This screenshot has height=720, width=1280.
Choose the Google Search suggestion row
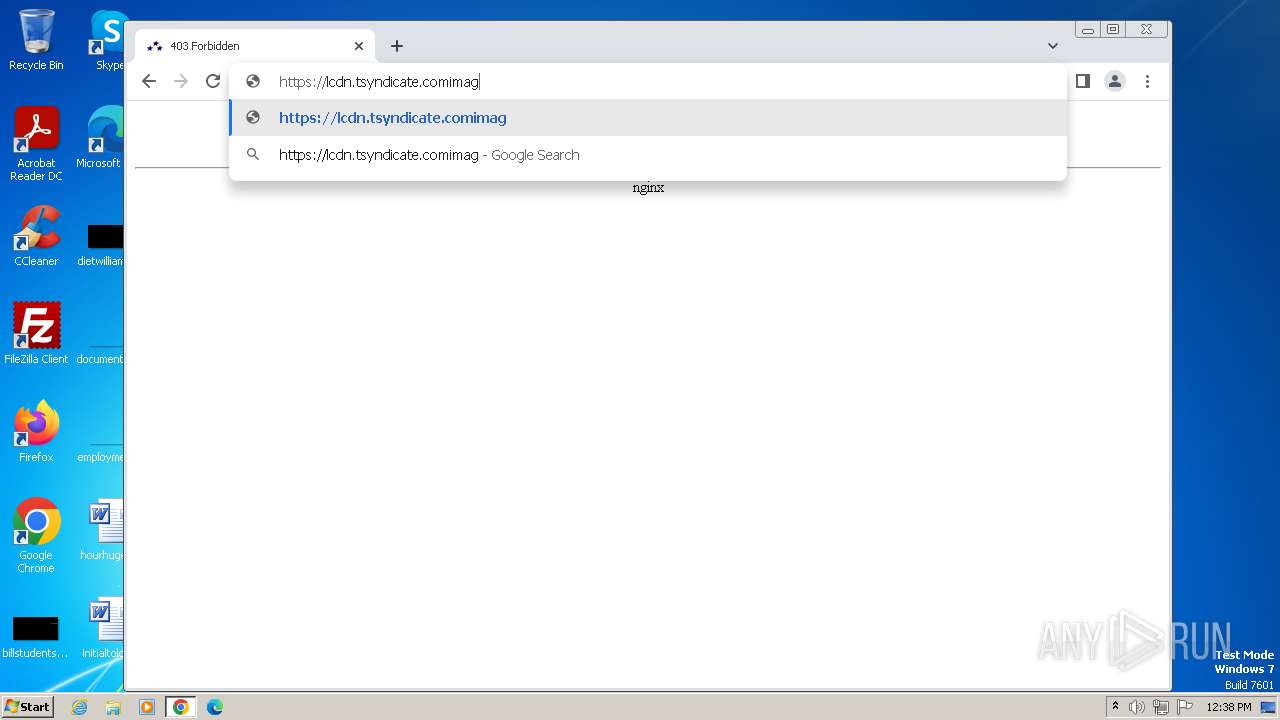pyautogui.click(x=648, y=155)
